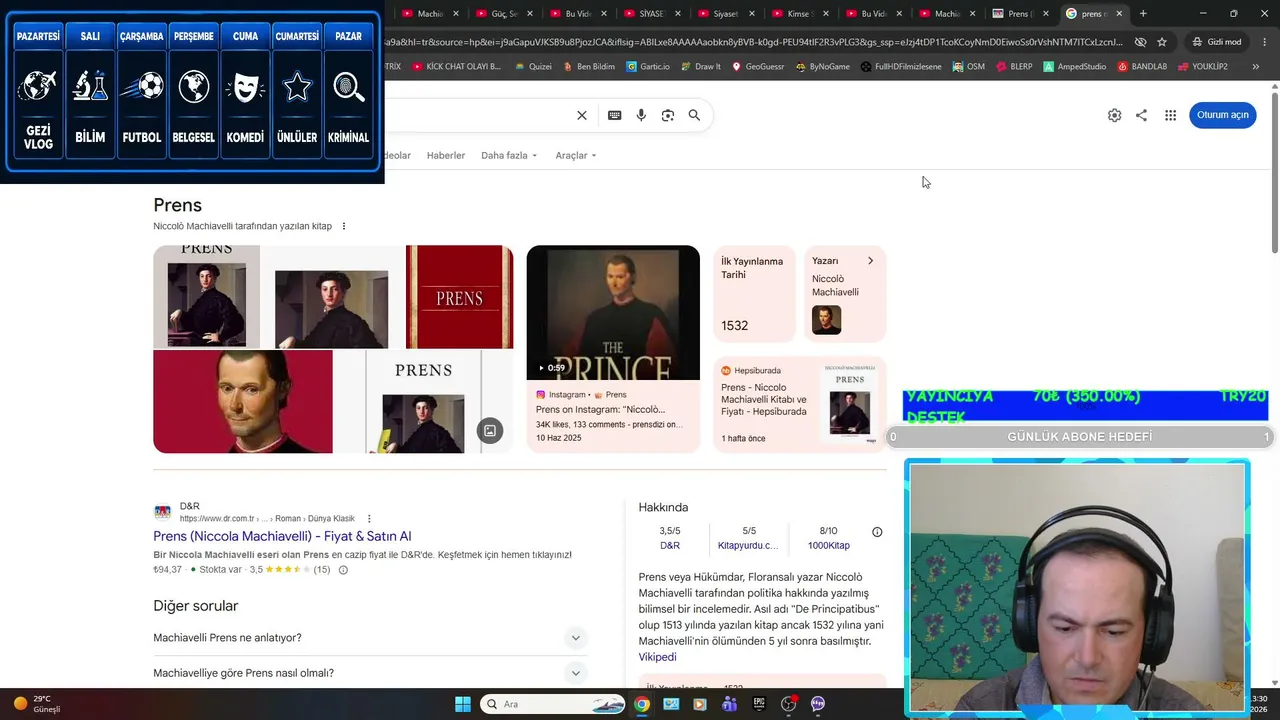Open the FullHDFilmizlesene bookmark

[901, 66]
